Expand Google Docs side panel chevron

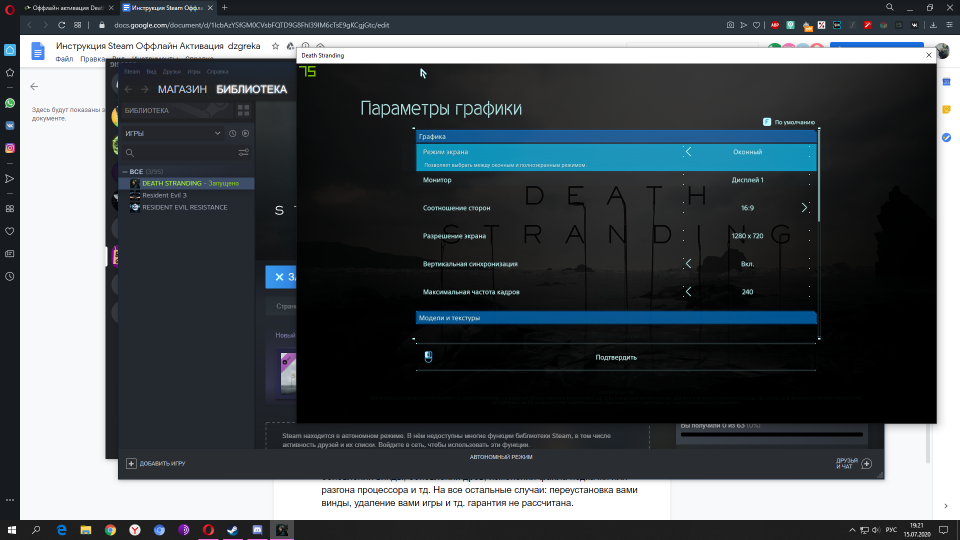pyautogui.click(x=946, y=506)
